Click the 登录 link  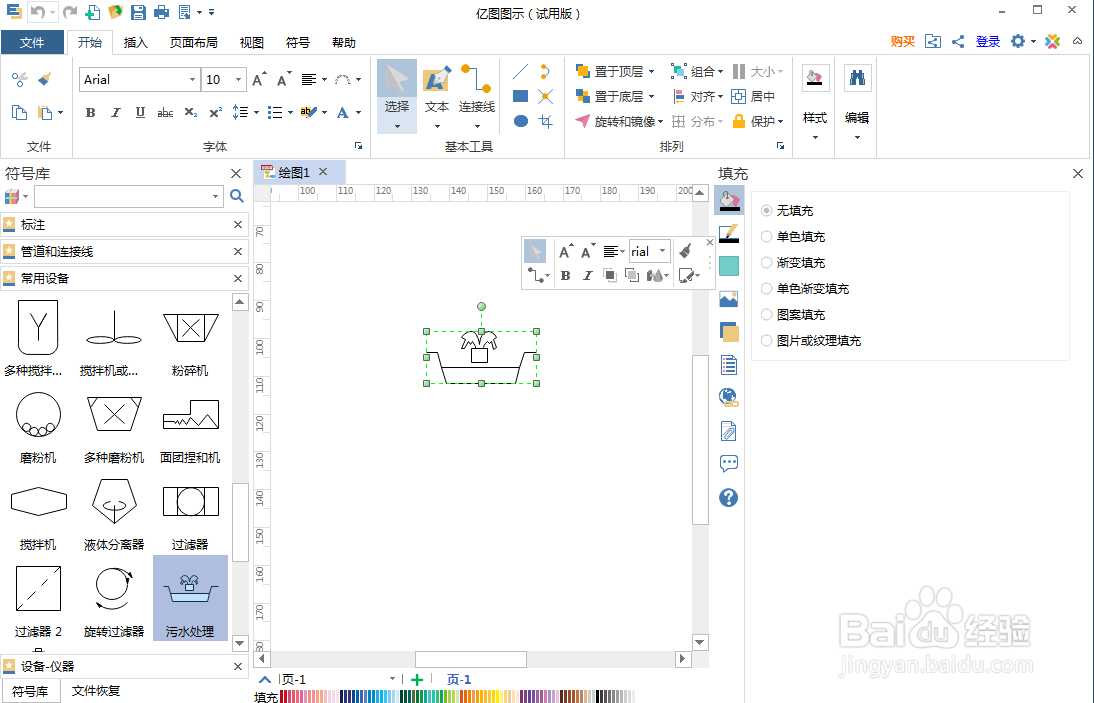coord(987,41)
